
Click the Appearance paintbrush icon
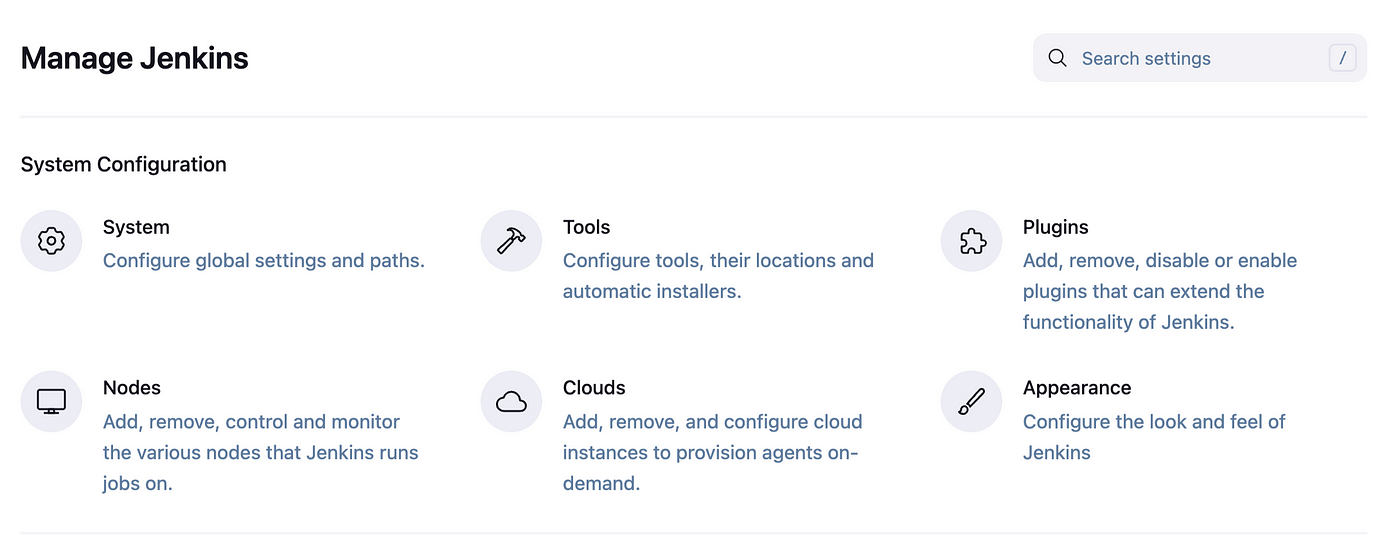(x=971, y=402)
